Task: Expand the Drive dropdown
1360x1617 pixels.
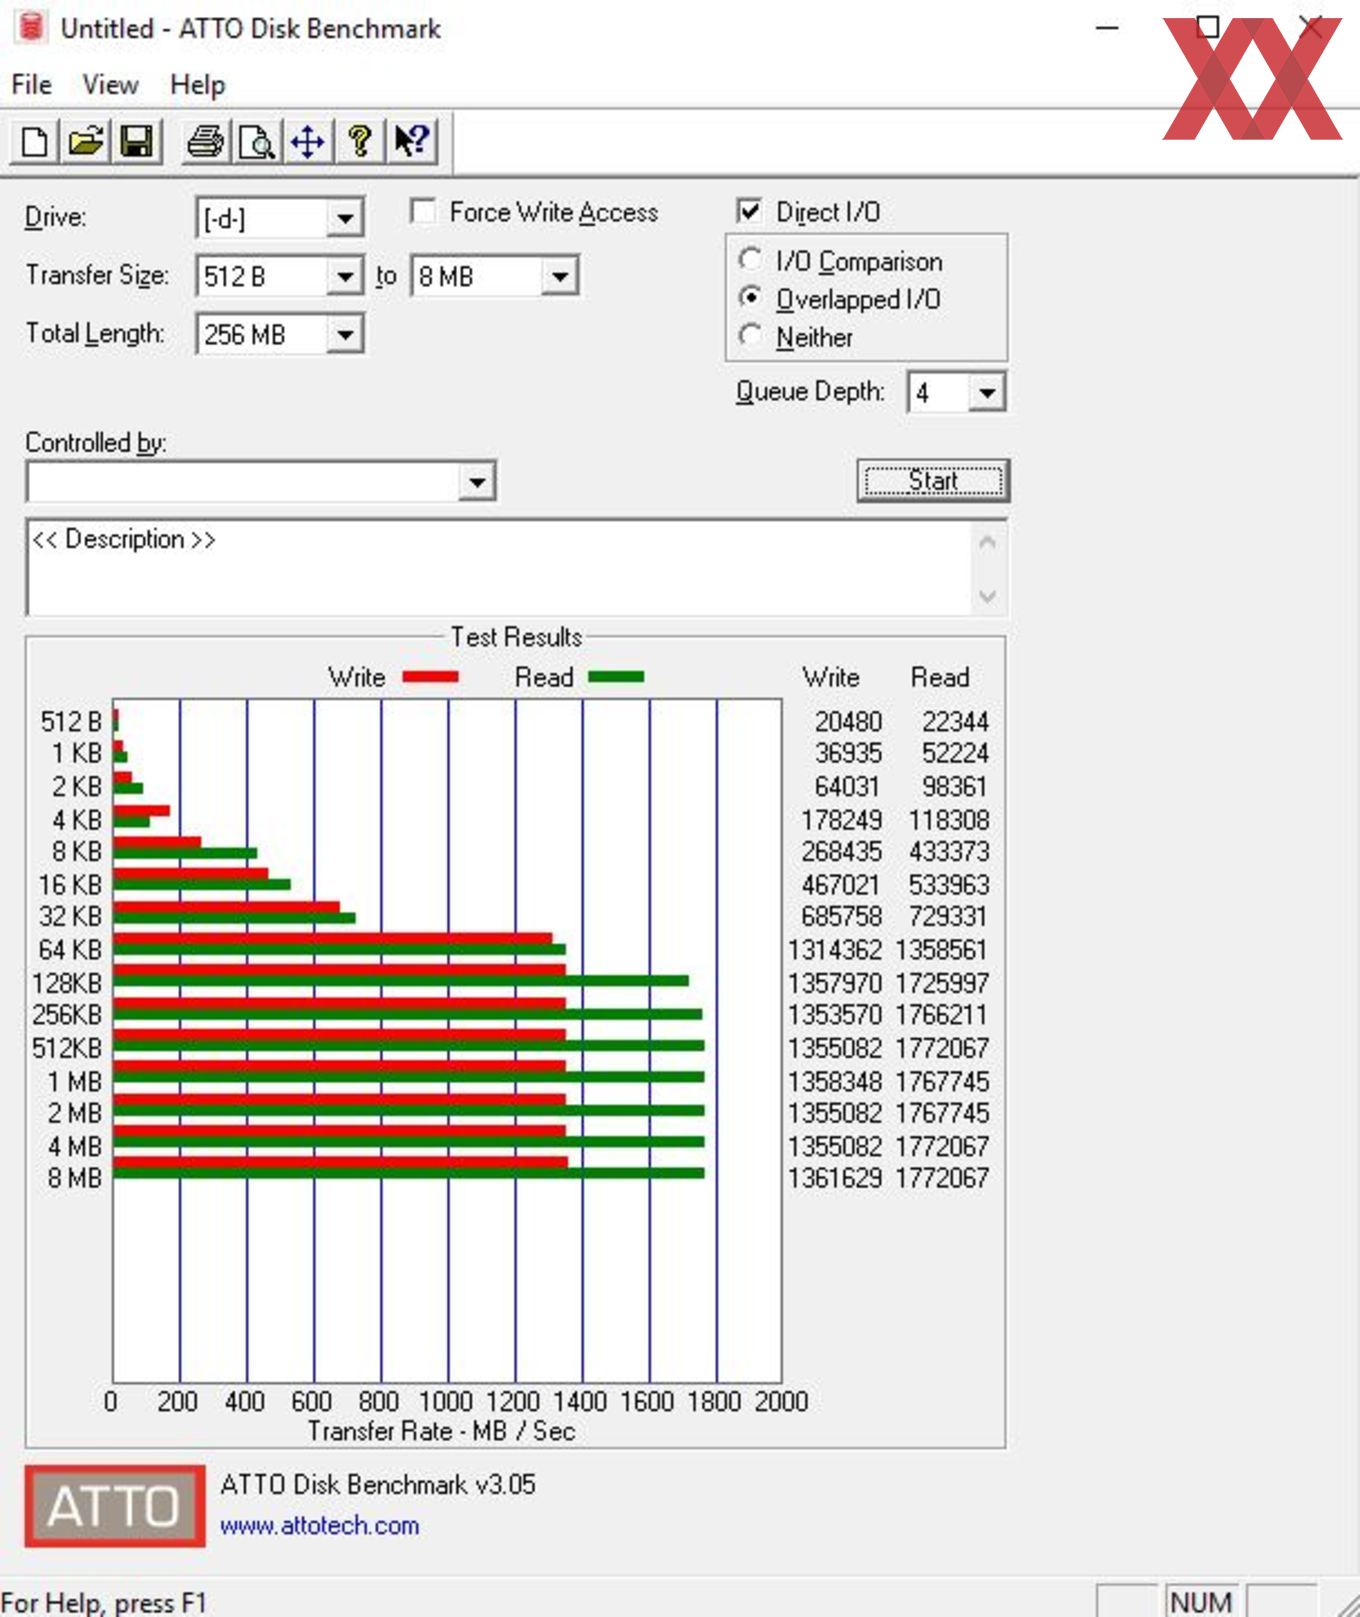Action: coord(344,218)
